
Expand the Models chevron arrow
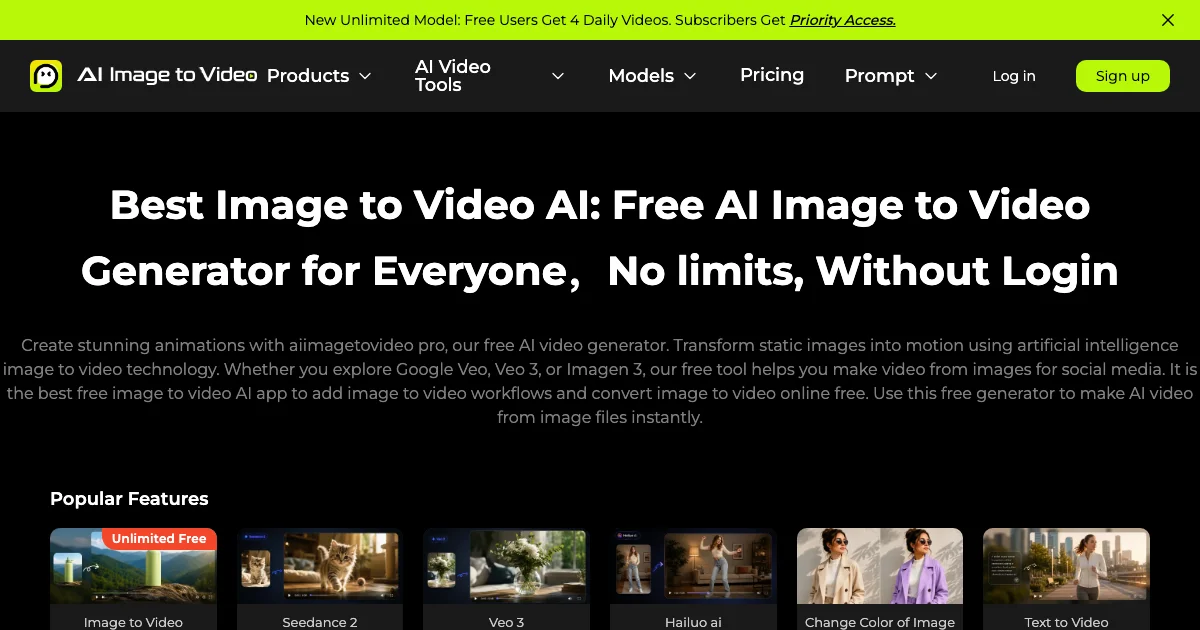689,76
